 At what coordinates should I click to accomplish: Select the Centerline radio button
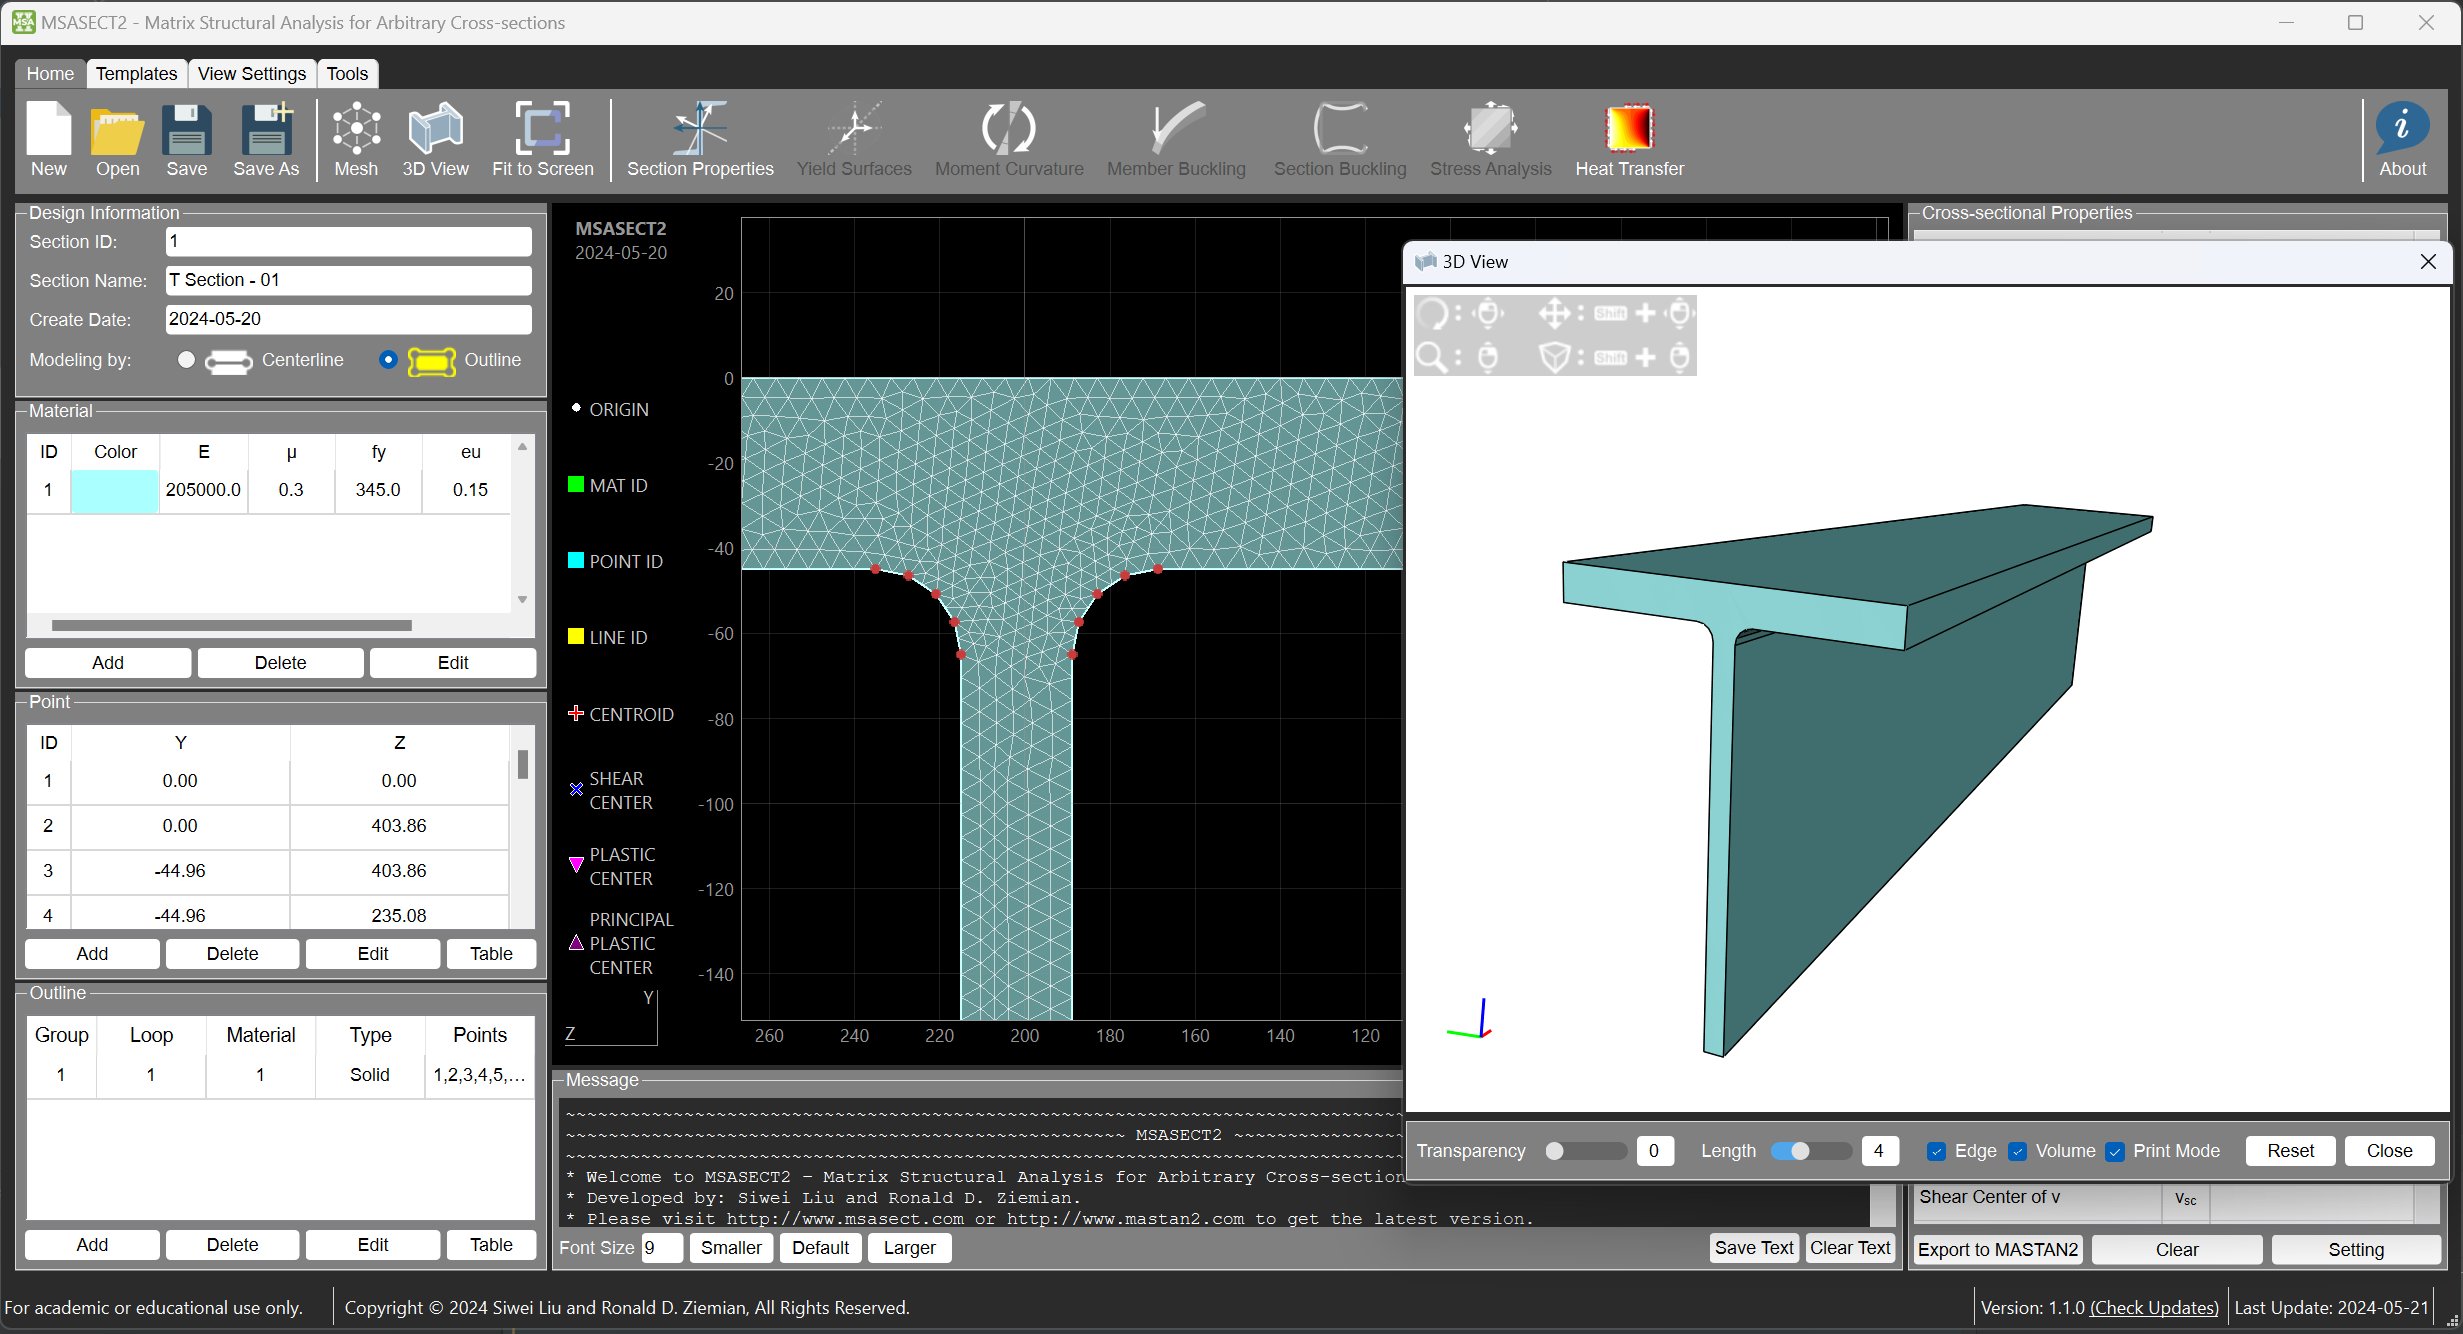pyautogui.click(x=186, y=360)
